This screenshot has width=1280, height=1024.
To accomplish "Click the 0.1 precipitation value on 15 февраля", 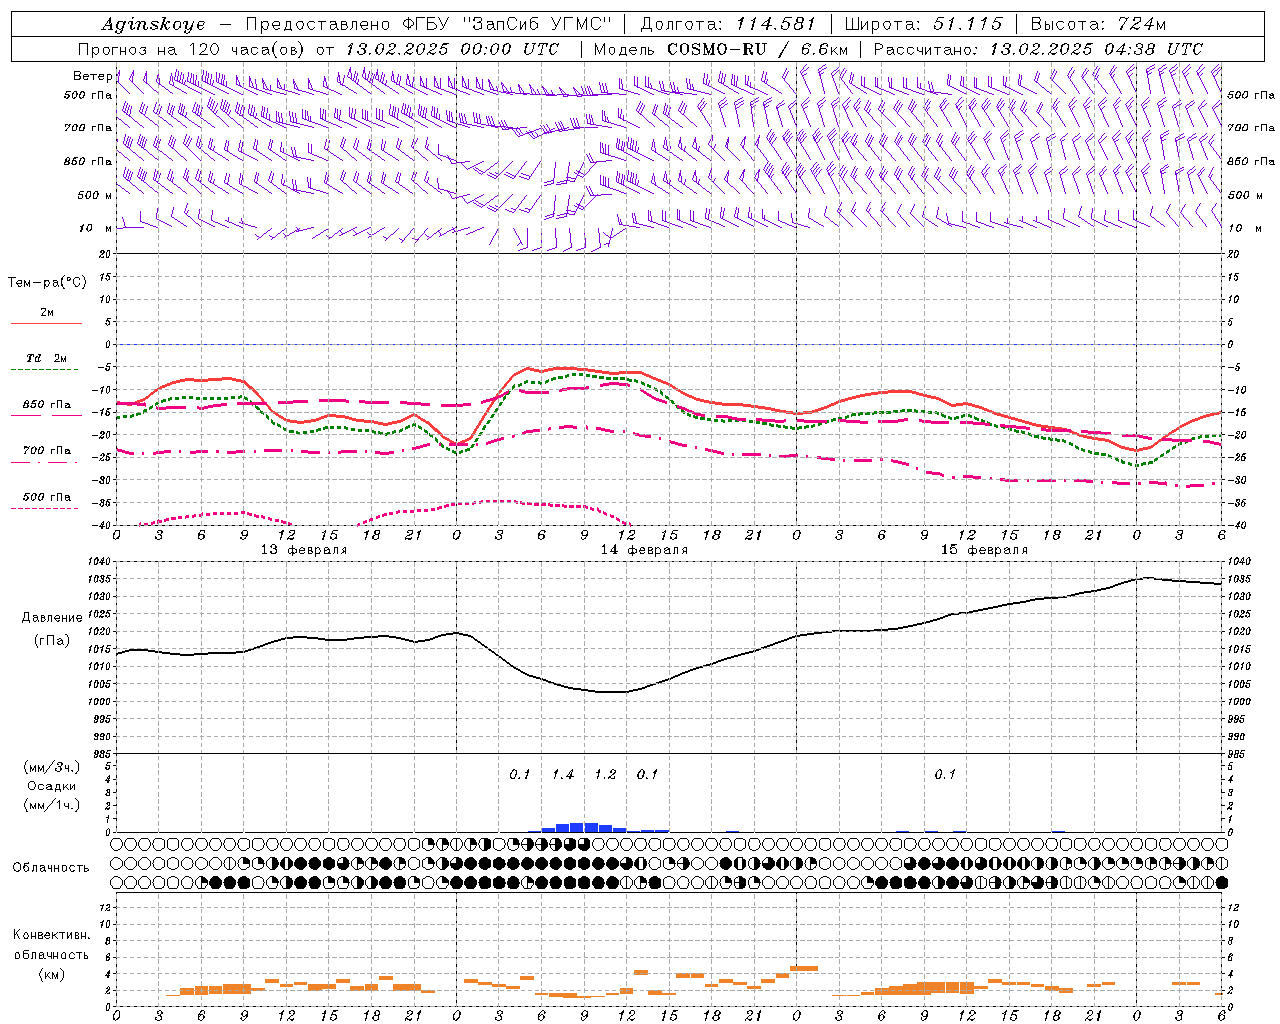I will [x=945, y=775].
